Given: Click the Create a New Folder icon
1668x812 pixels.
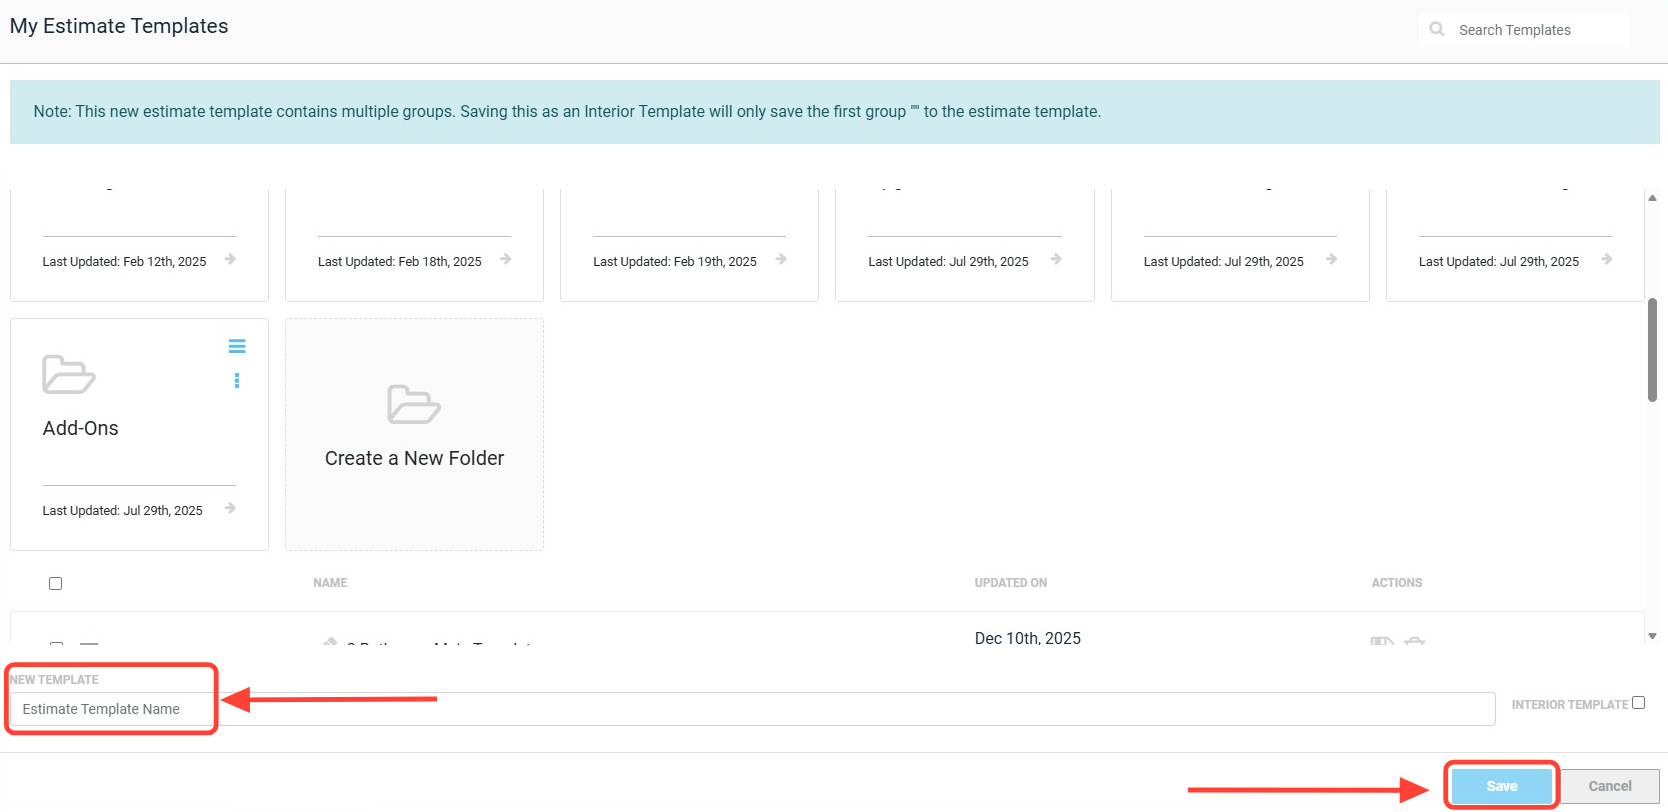Looking at the screenshot, I should (414, 404).
